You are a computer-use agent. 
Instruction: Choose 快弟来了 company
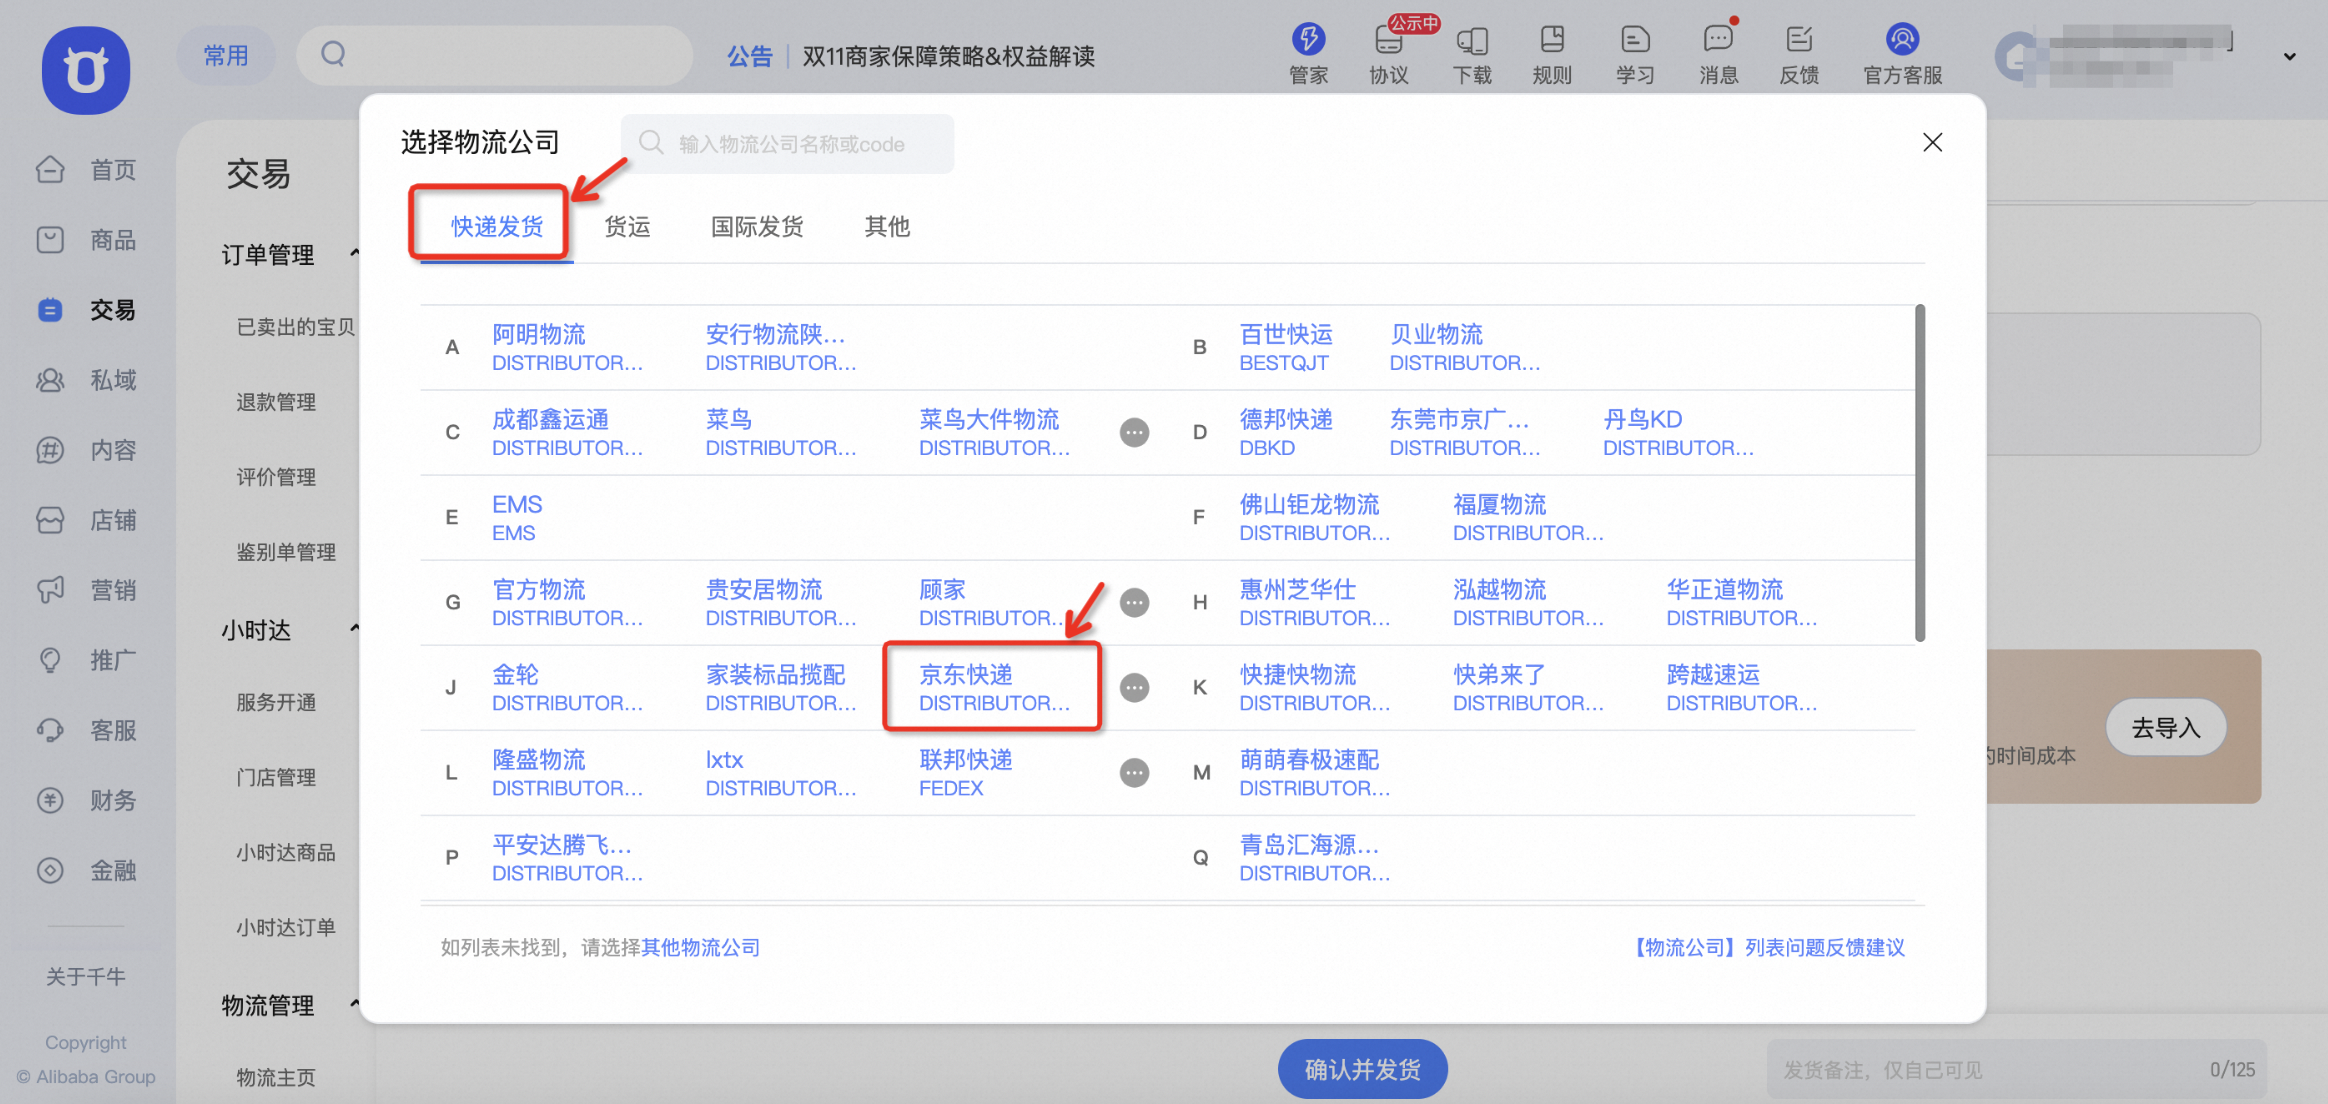point(1528,688)
